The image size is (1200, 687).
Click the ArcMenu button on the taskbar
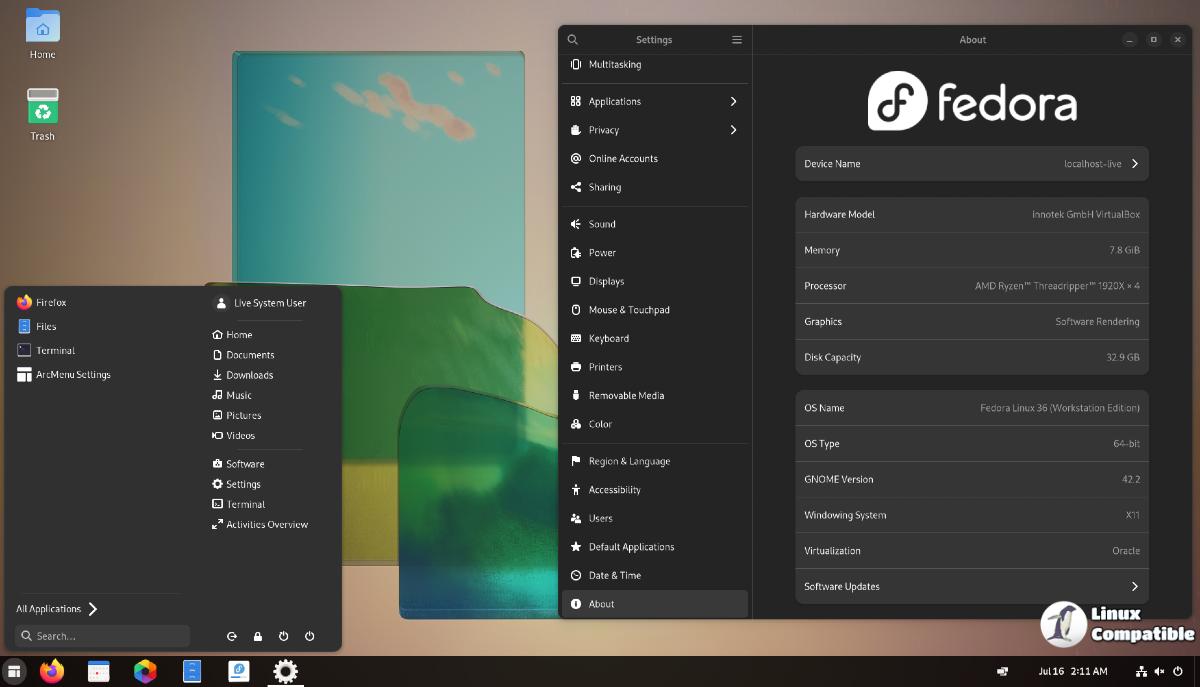point(14,672)
